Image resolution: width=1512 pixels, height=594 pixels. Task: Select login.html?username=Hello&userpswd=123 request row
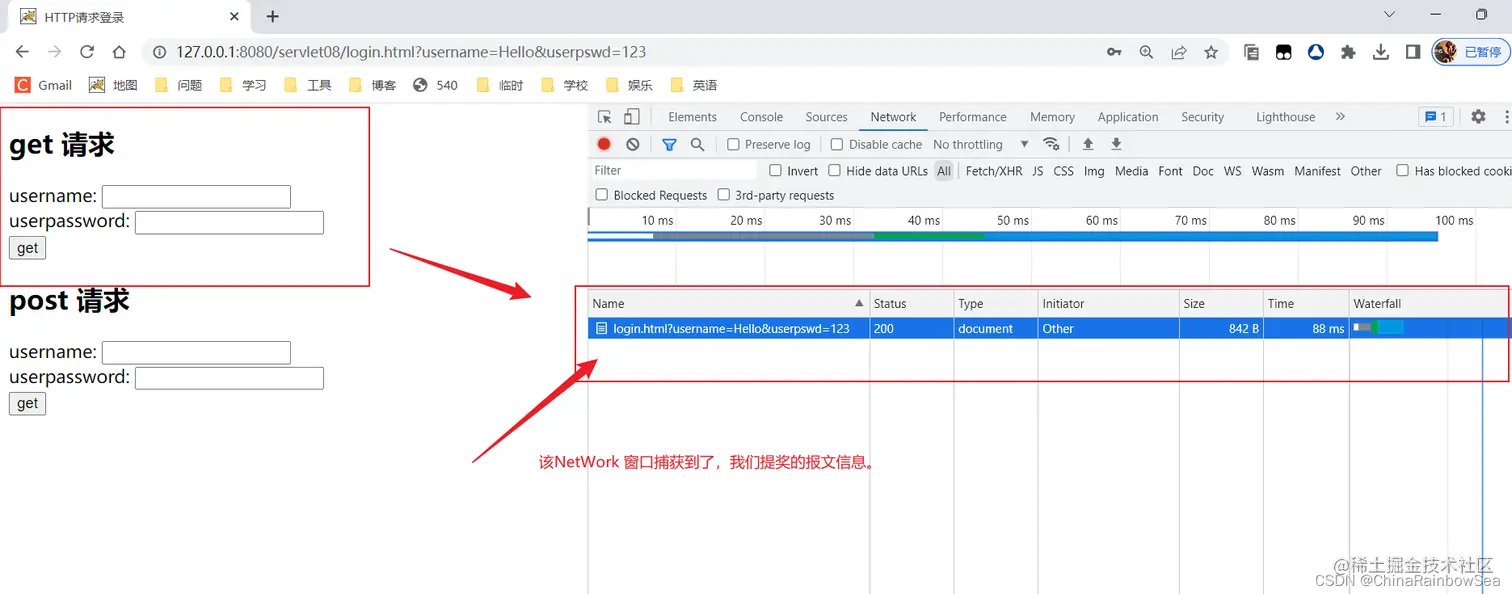pyautogui.click(x=1049, y=328)
